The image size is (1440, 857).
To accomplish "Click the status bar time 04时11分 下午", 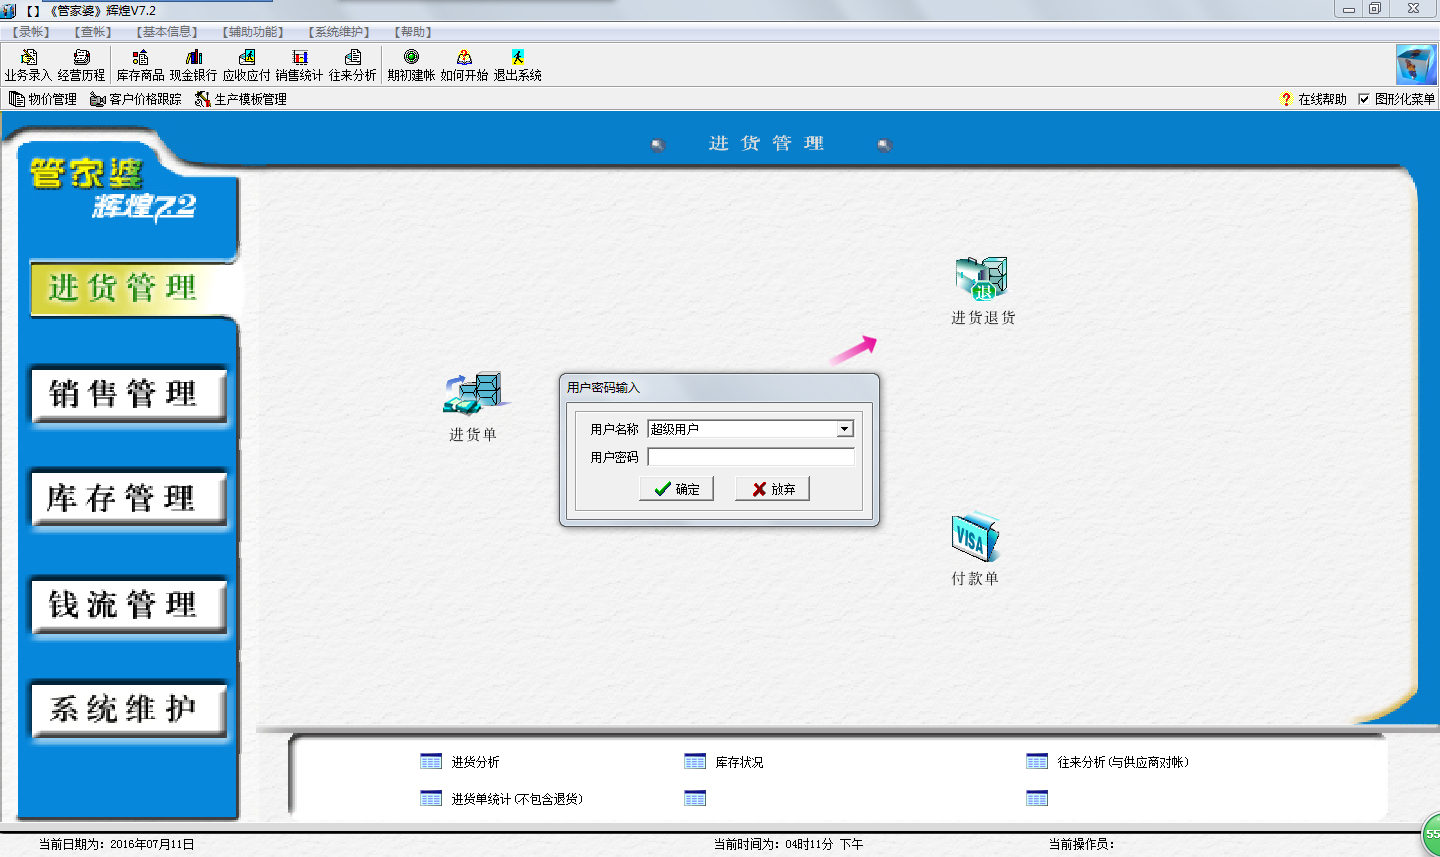I will pos(824,845).
